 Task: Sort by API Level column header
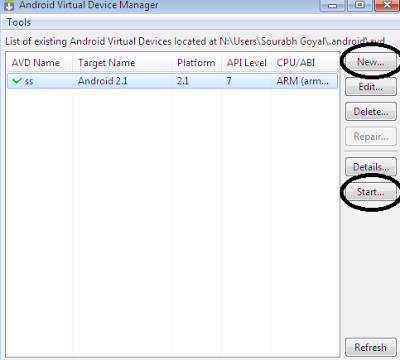246,63
